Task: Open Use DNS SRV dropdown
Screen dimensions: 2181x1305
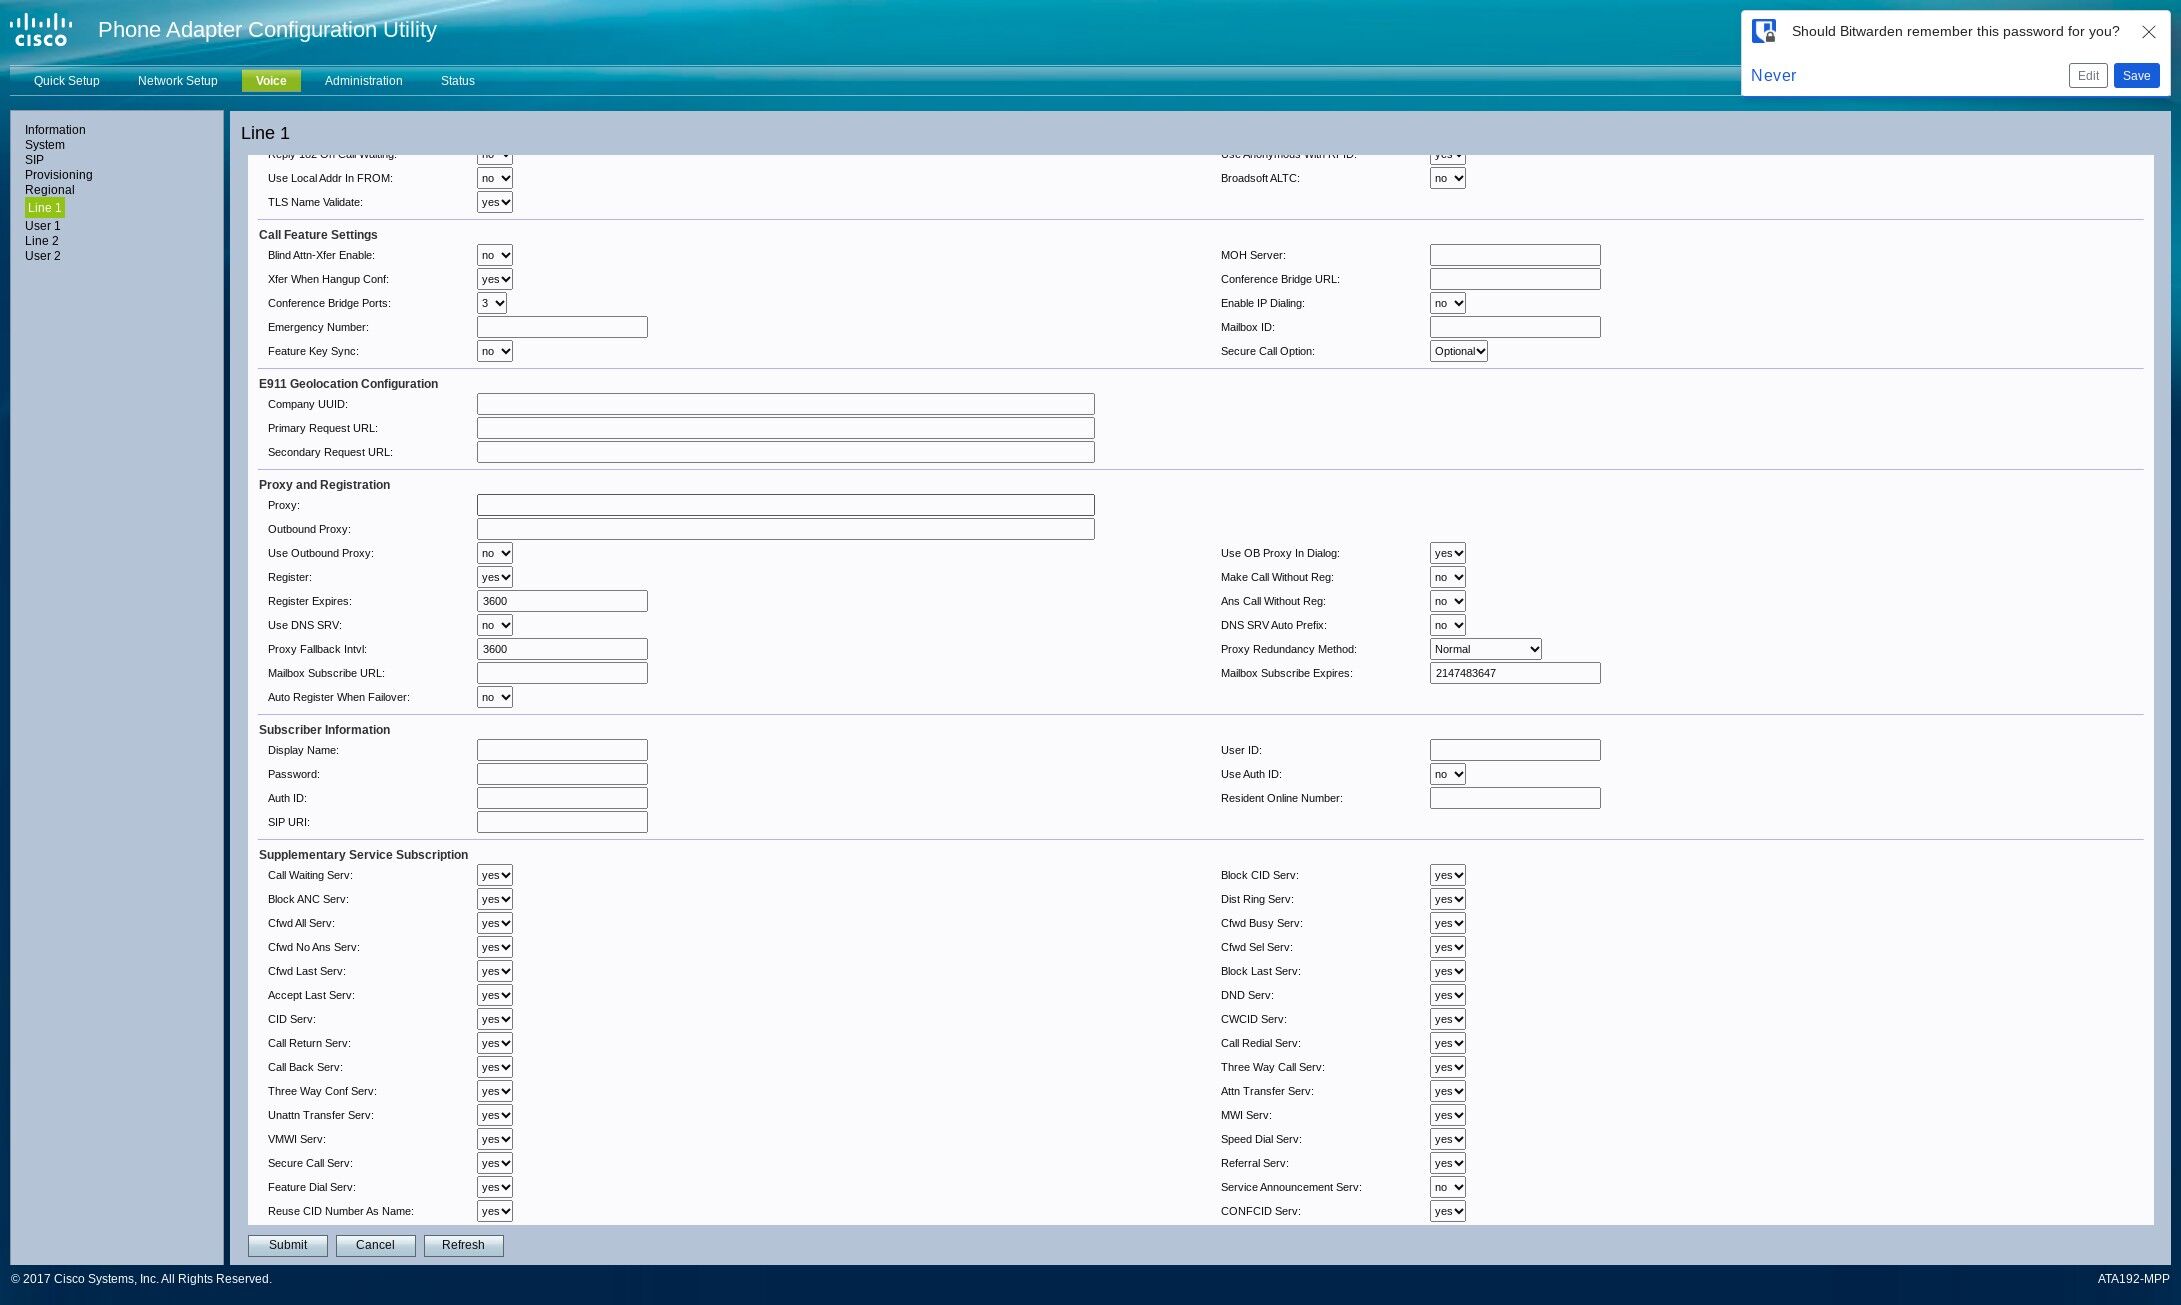Action: 495,626
